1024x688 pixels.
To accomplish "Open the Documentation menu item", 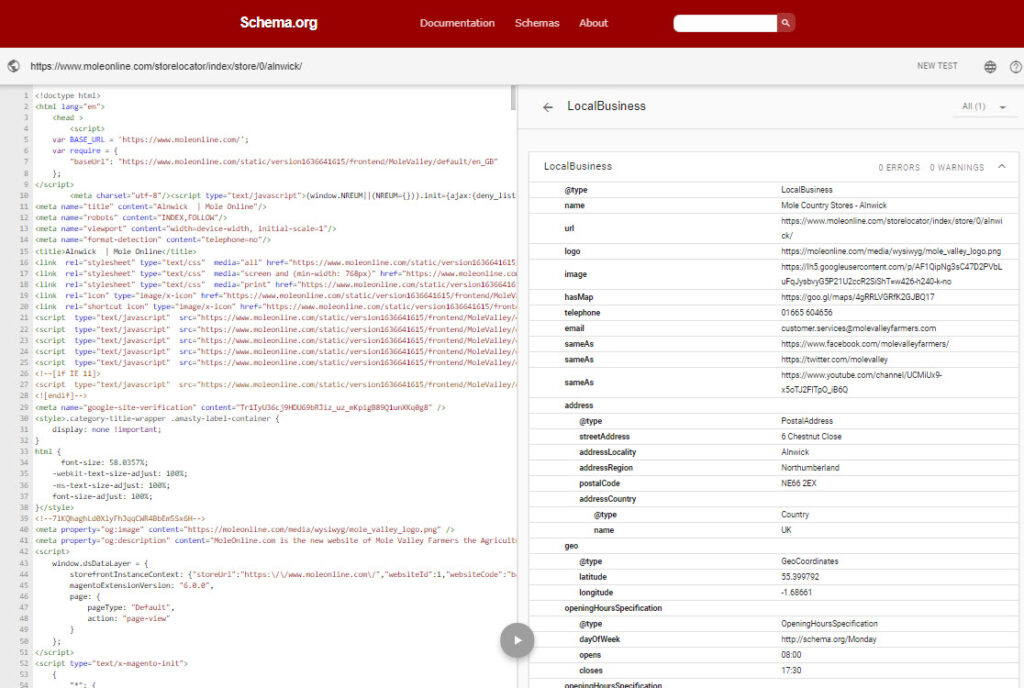I will [x=457, y=23].
